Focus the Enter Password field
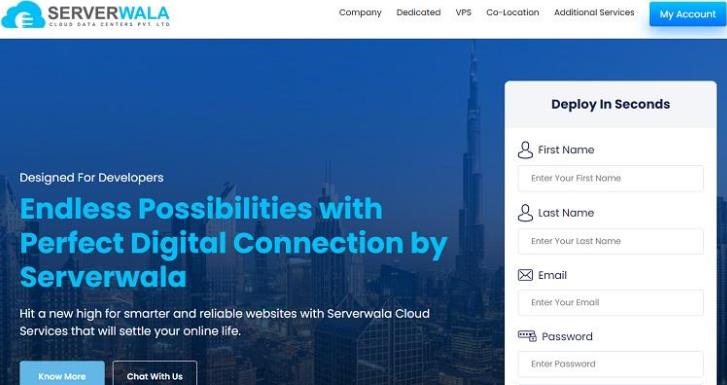 coord(611,364)
